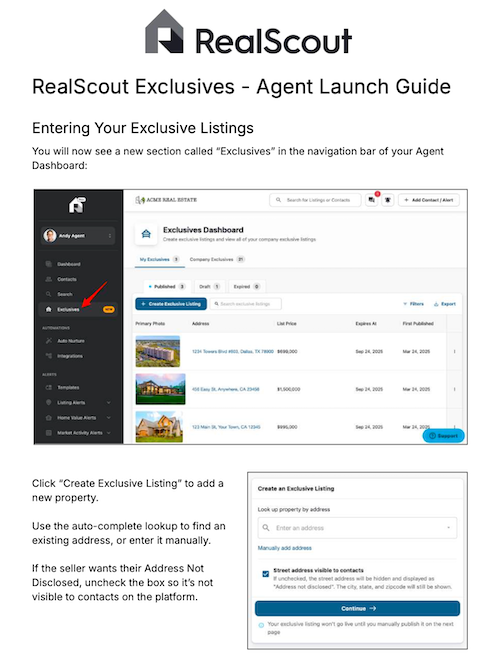This screenshot has width=500, height=667.
Task: Switch to the Company Exclusives tab
Action: tap(217, 259)
